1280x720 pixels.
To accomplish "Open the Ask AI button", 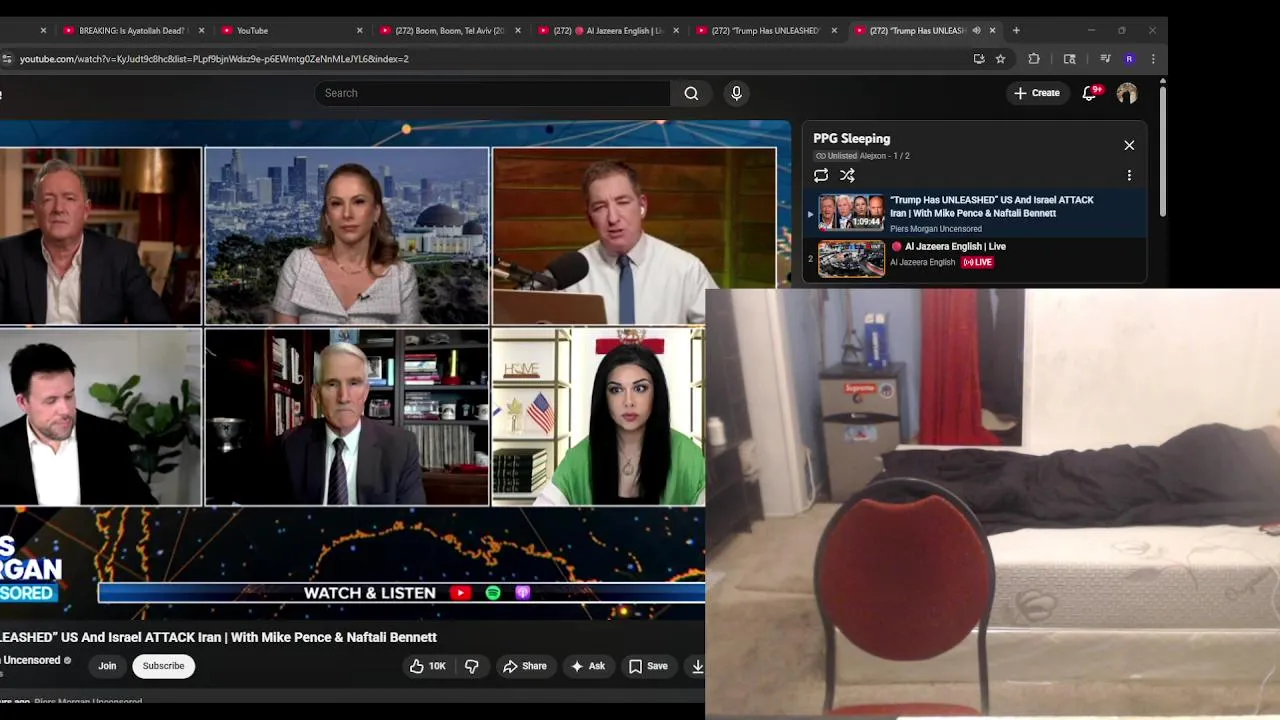I will 588,666.
